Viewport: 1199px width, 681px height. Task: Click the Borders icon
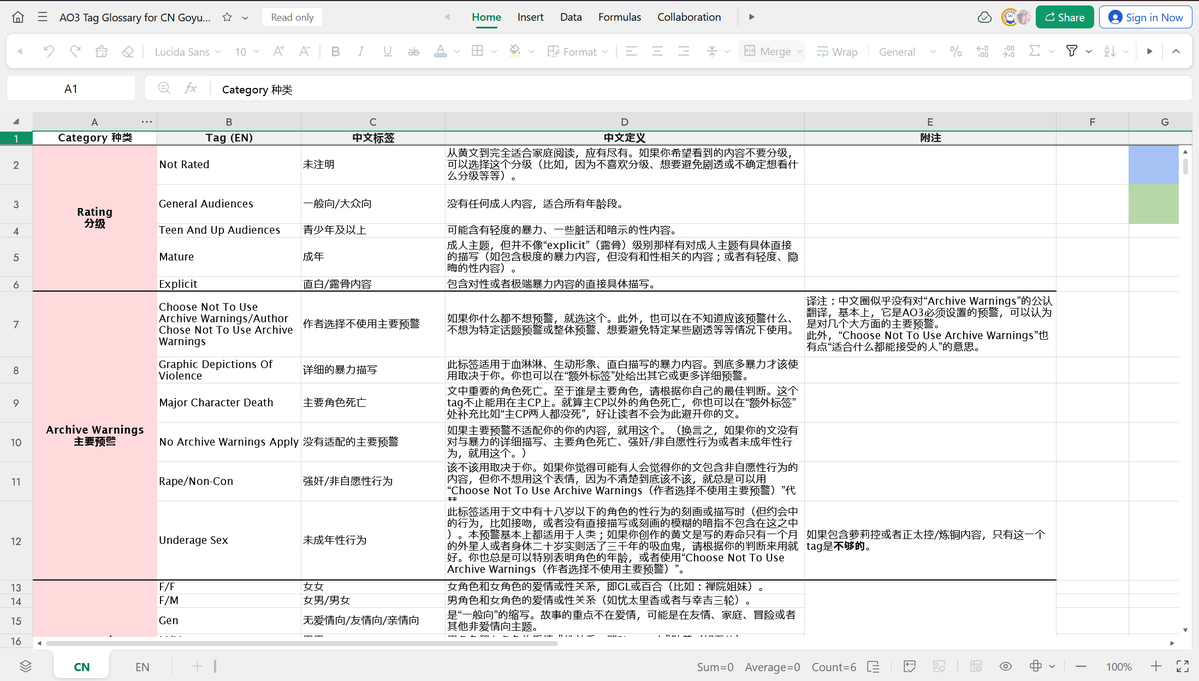[477, 51]
